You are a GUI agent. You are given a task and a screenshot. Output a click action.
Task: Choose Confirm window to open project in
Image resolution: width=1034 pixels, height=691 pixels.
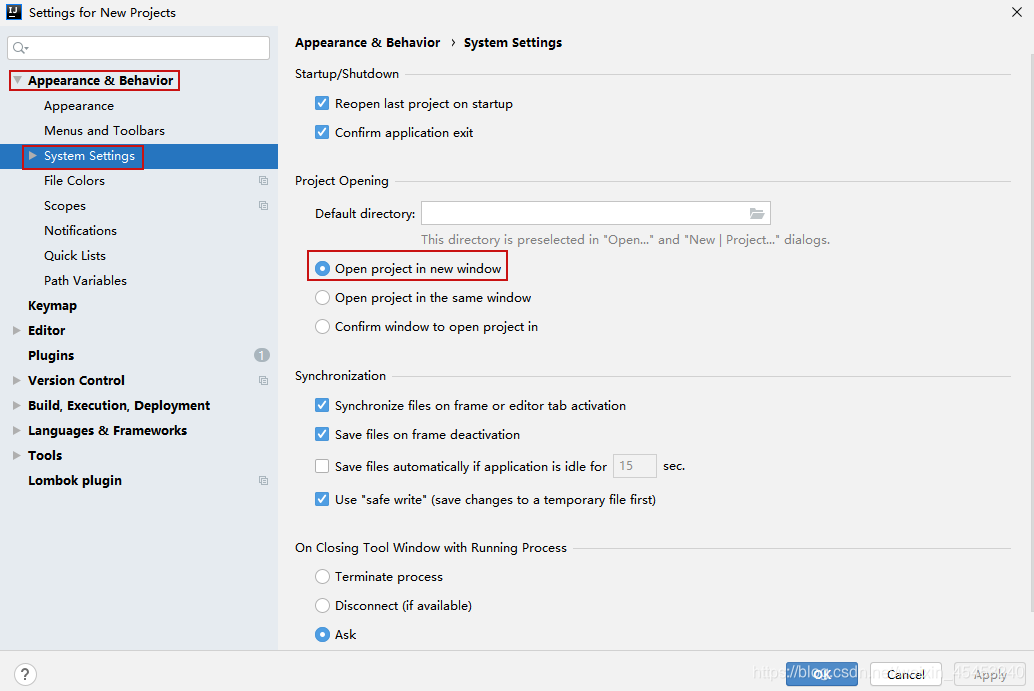click(322, 326)
